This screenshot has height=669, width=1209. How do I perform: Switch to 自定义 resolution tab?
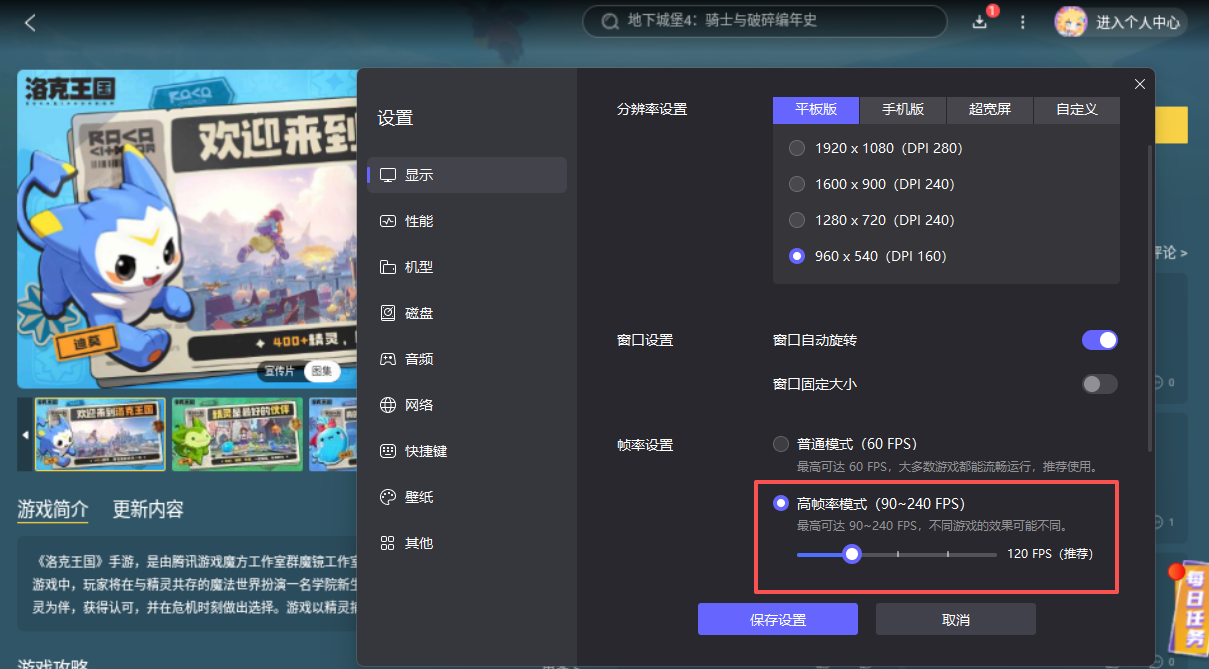(1077, 109)
